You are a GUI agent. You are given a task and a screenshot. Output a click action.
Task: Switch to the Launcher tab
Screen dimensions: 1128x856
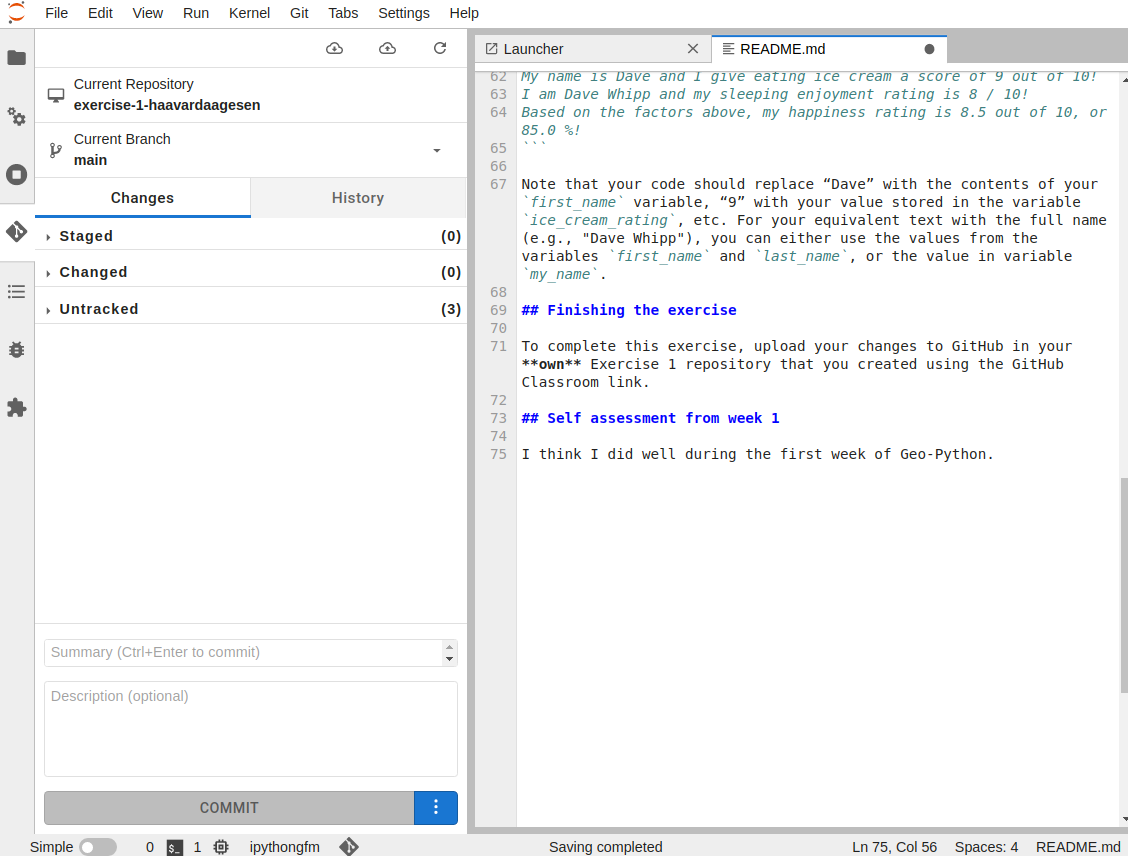coord(593,49)
